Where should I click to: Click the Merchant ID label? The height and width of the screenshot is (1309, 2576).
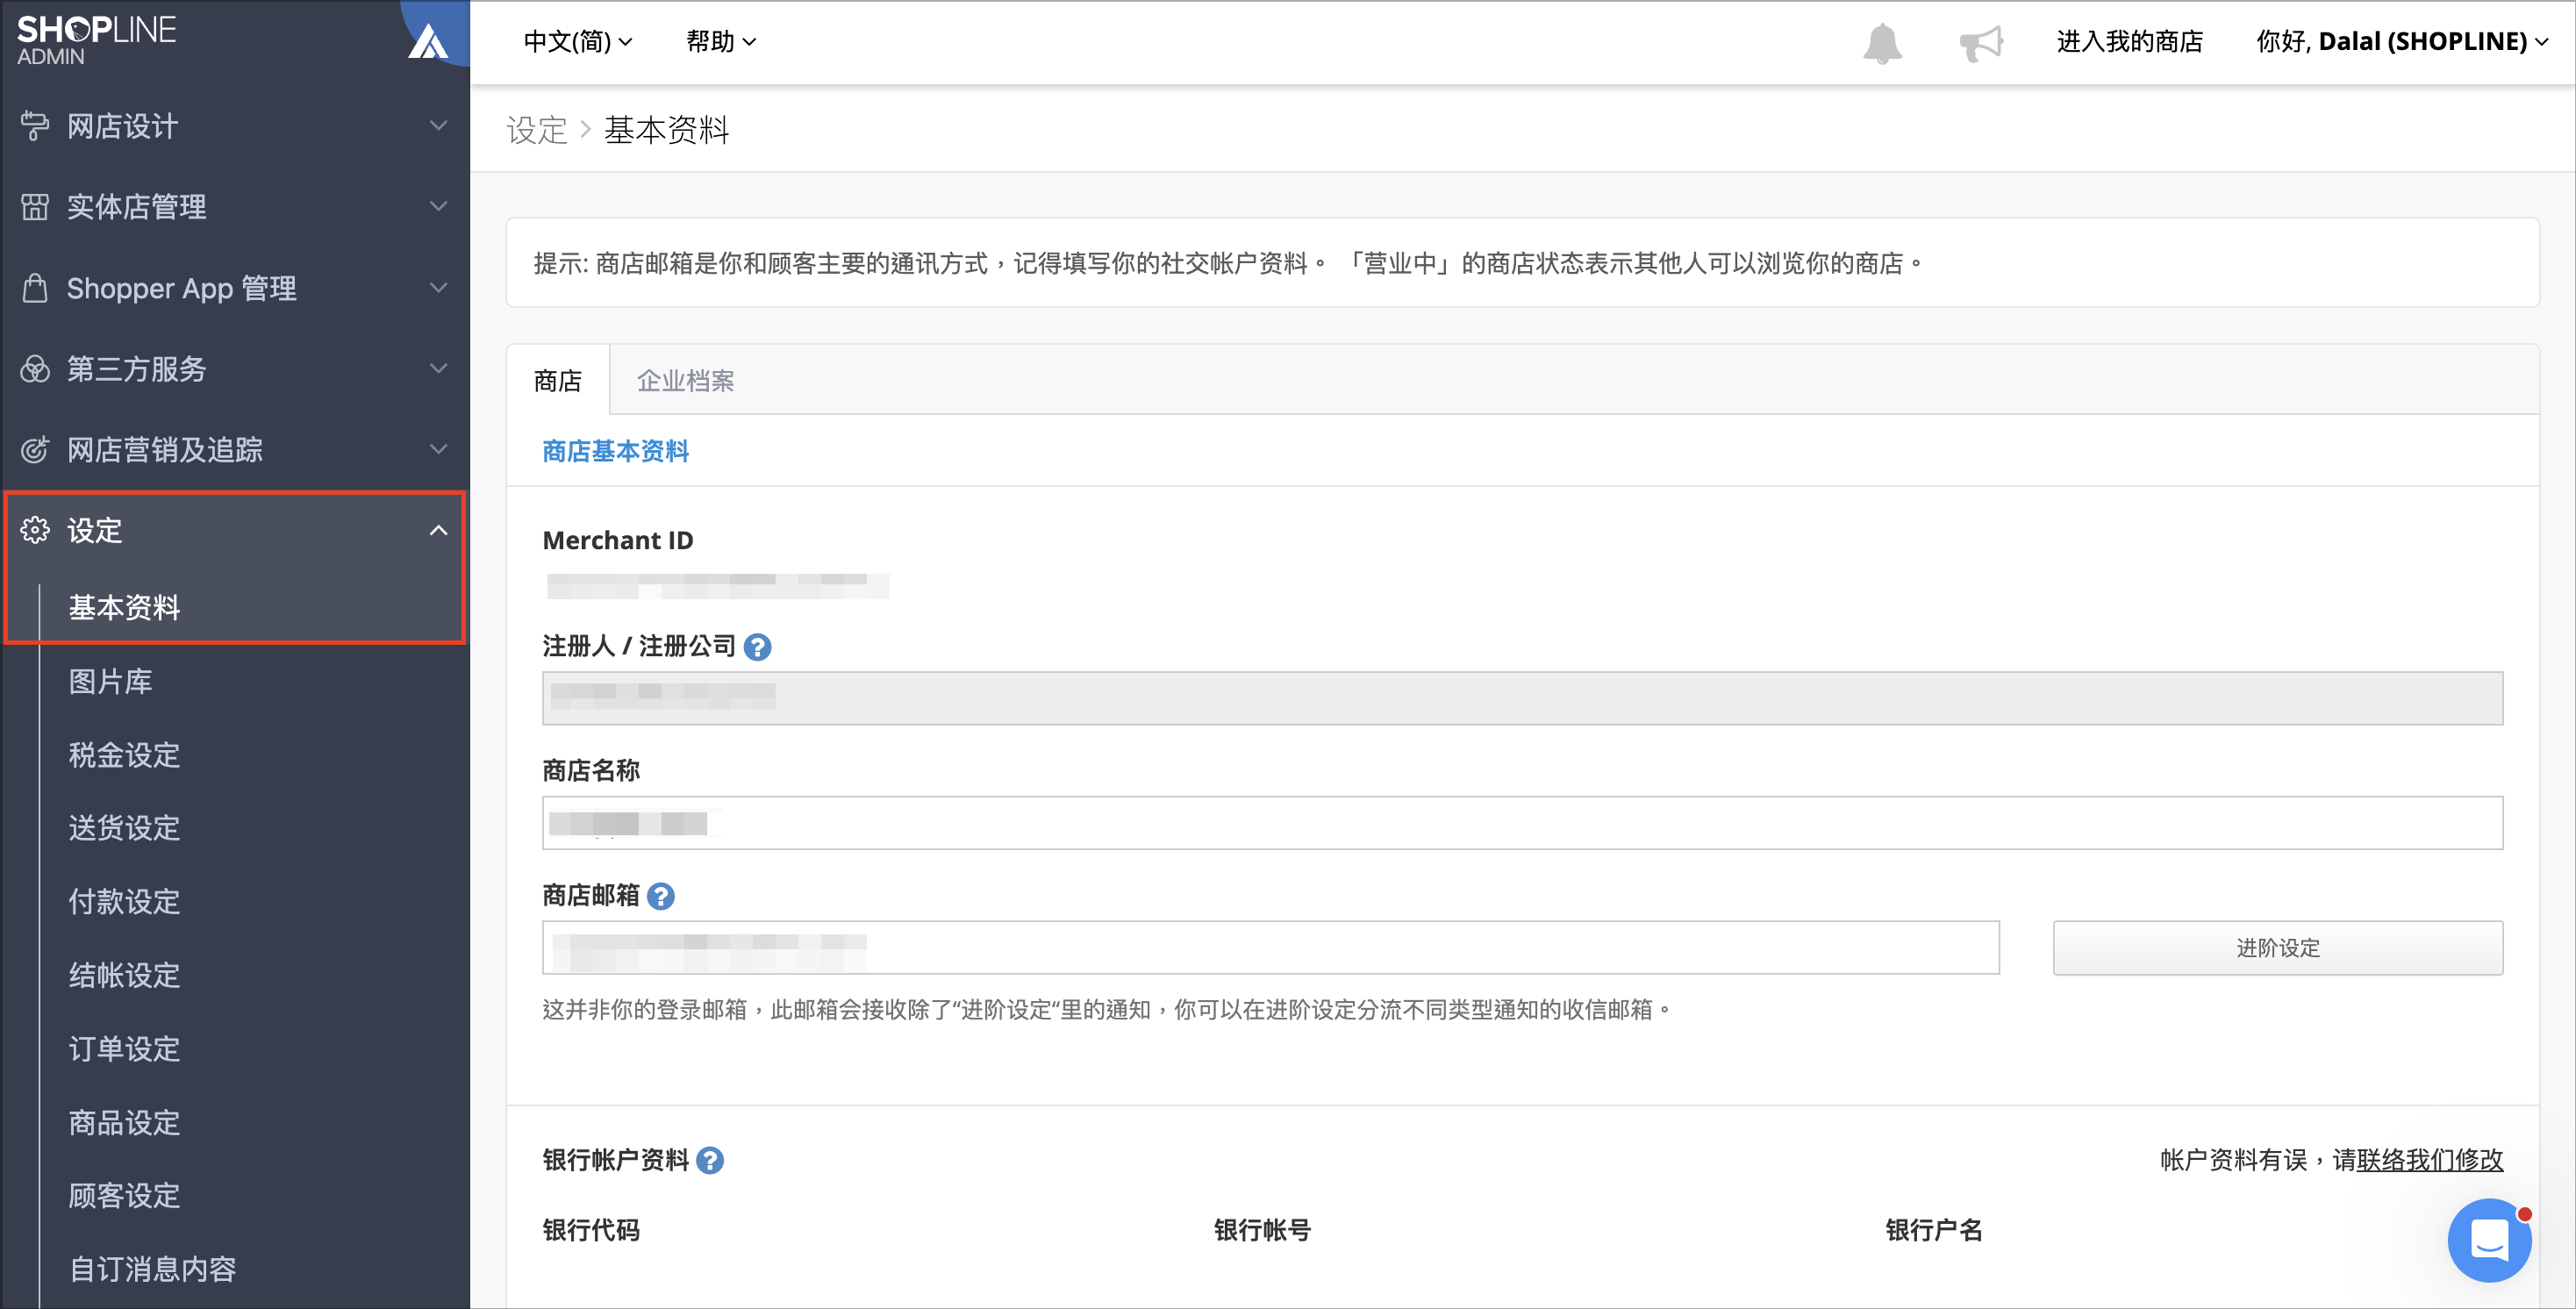point(617,541)
